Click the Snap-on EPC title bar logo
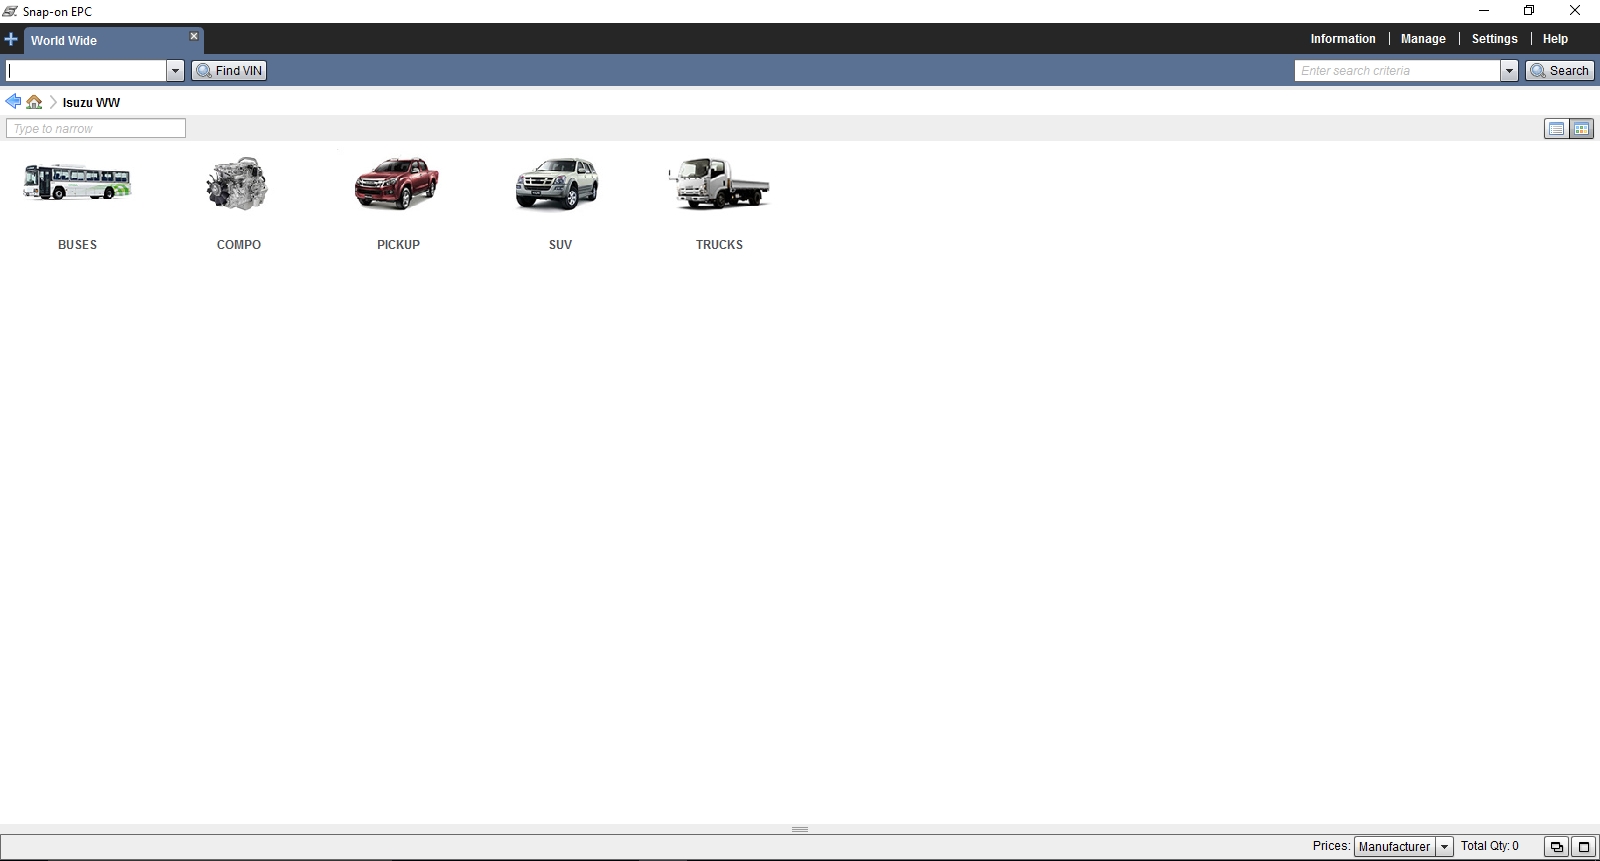 coord(10,11)
